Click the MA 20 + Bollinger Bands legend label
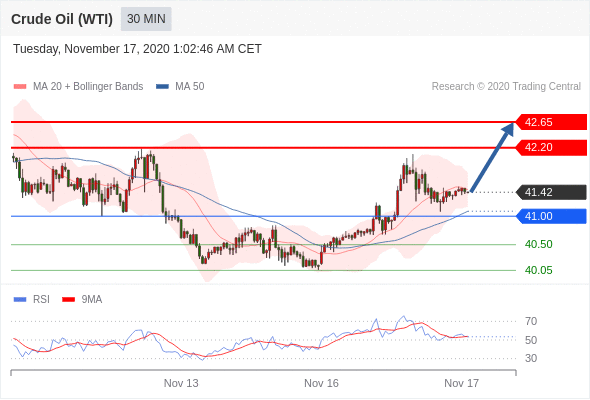This screenshot has height=400, width=590. click(x=88, y=87)
